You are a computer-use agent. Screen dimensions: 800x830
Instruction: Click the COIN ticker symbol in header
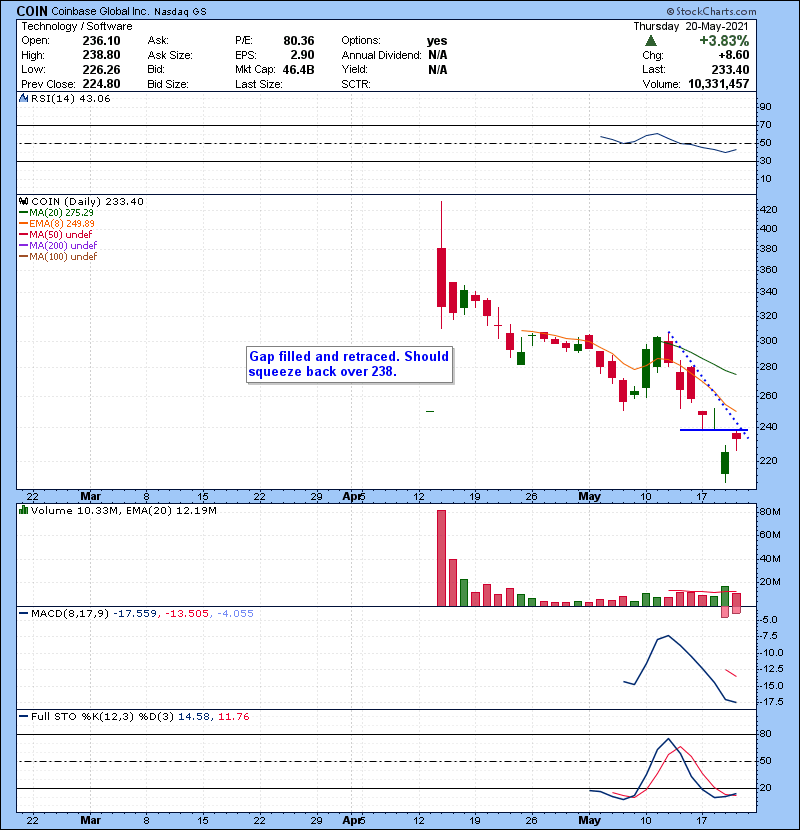tap(32, 11)
